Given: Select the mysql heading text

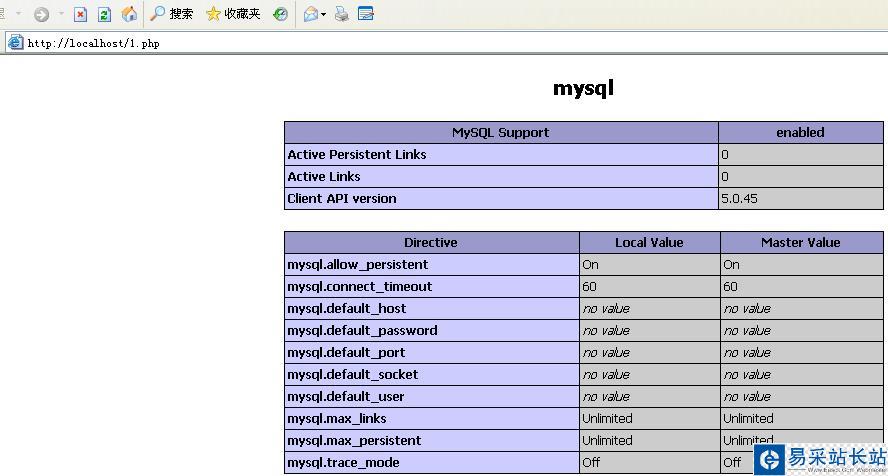Looking at the screenshot, I should tap(583, 88).
